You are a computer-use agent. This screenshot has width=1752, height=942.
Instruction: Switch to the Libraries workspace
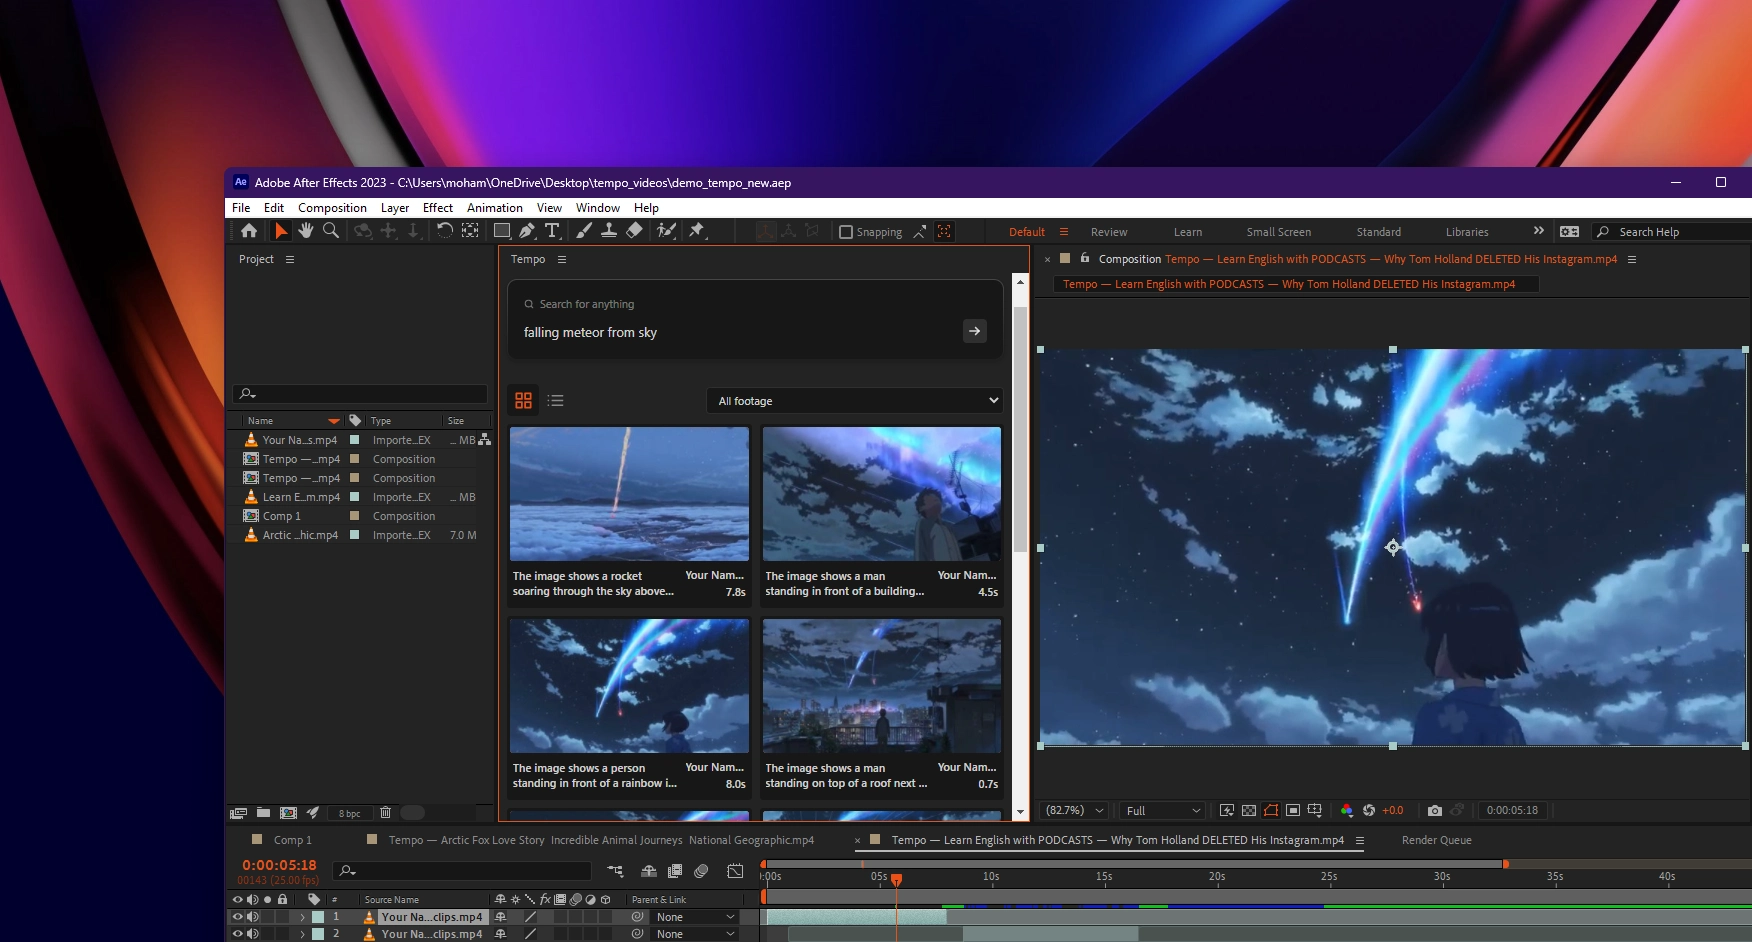click(x=1467, y=232)
